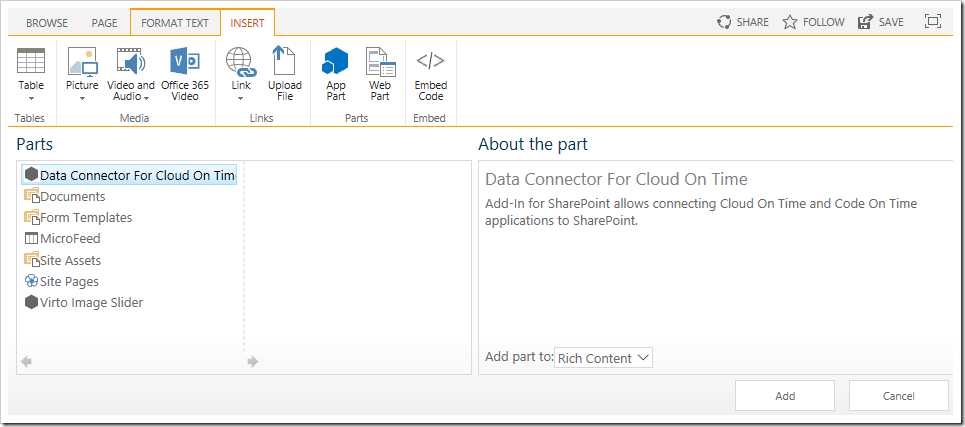Click the Add button
The height and width of the screenshot is (427, 965).
785,396
